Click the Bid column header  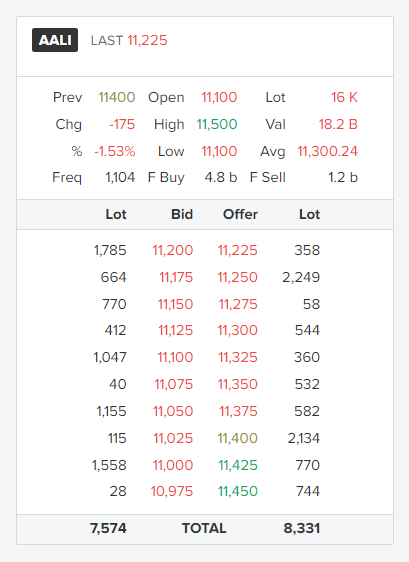[182, 214]
